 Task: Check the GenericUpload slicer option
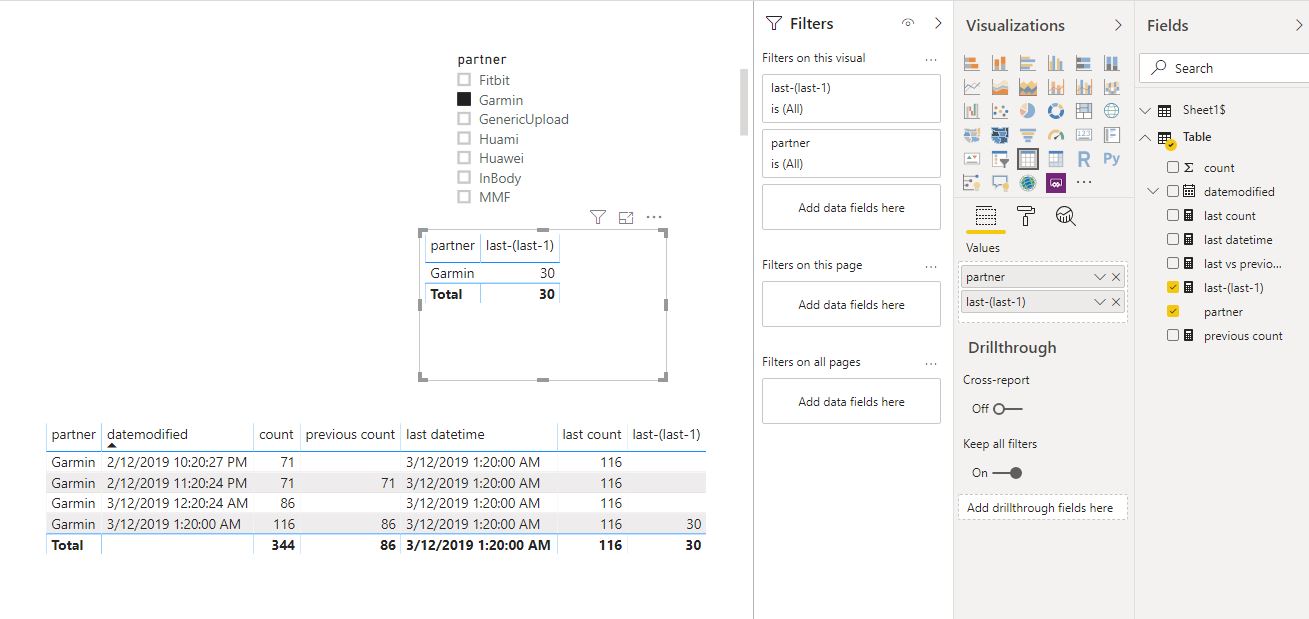464,119
